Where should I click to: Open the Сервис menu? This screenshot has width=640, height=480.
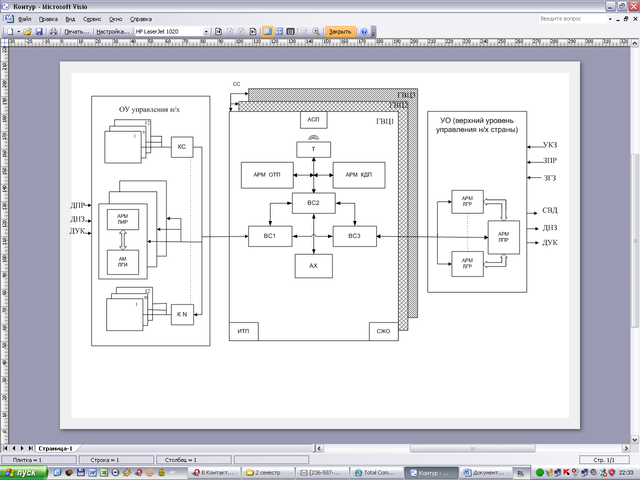tap(91, 19)
